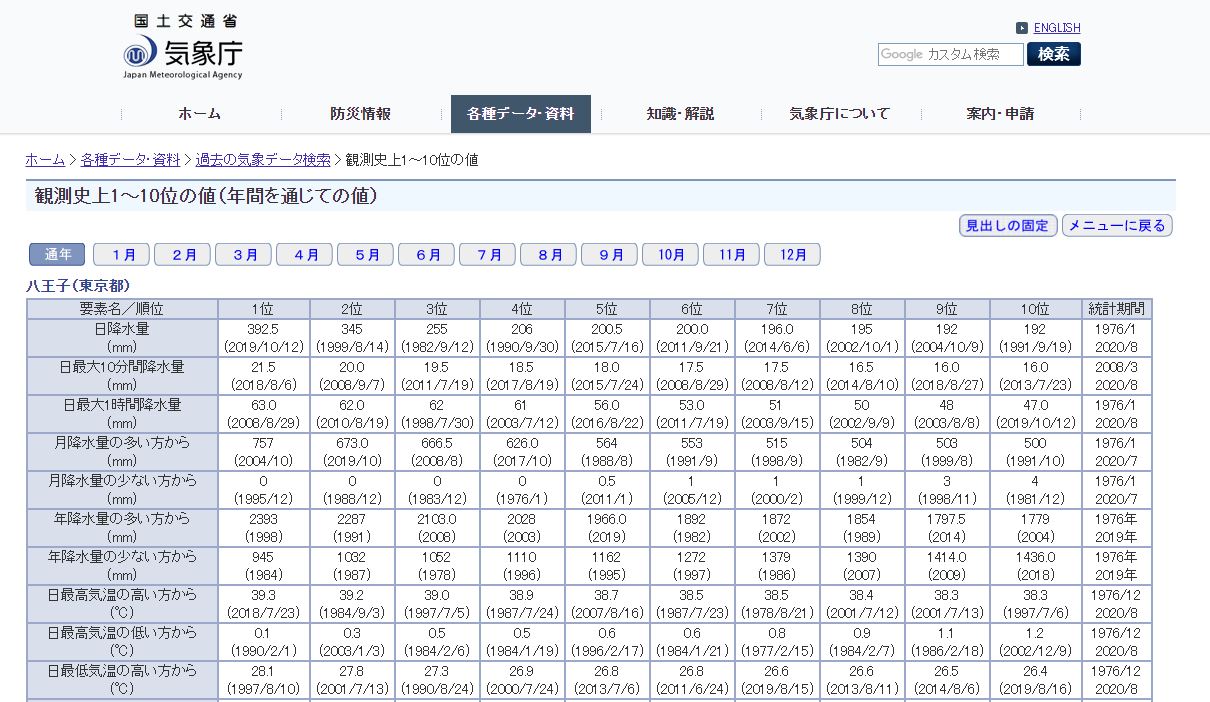Follow the ホーム breadcrumb link
Image resolution: width=1210 pixels, height=702 pixels.
coord(45,160)
